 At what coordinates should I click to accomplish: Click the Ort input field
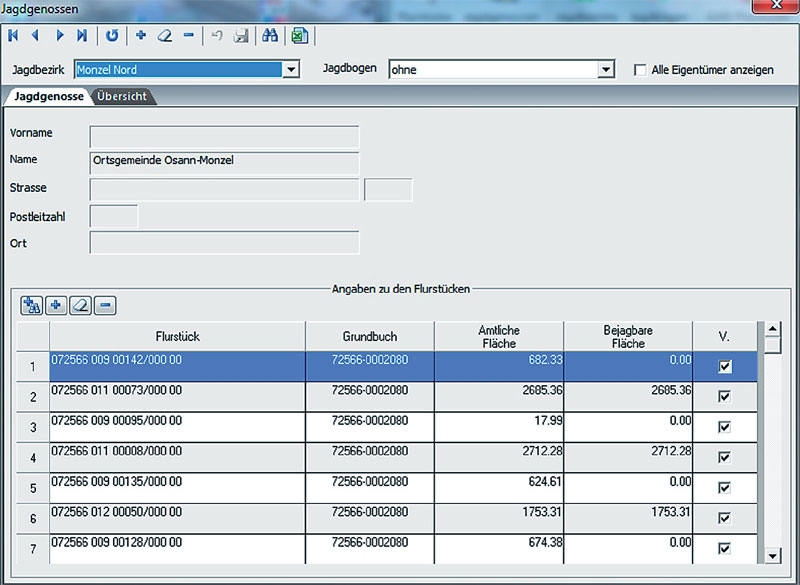[x=224, y=243]
